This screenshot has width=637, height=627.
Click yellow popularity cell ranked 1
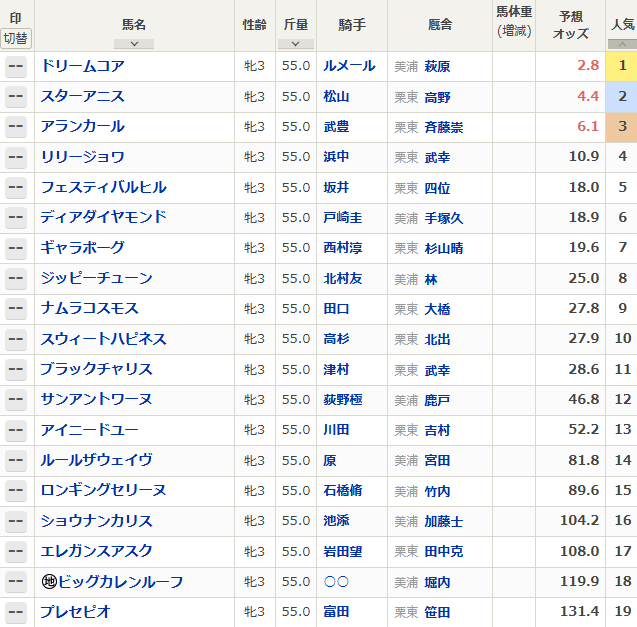coord(621,66)
